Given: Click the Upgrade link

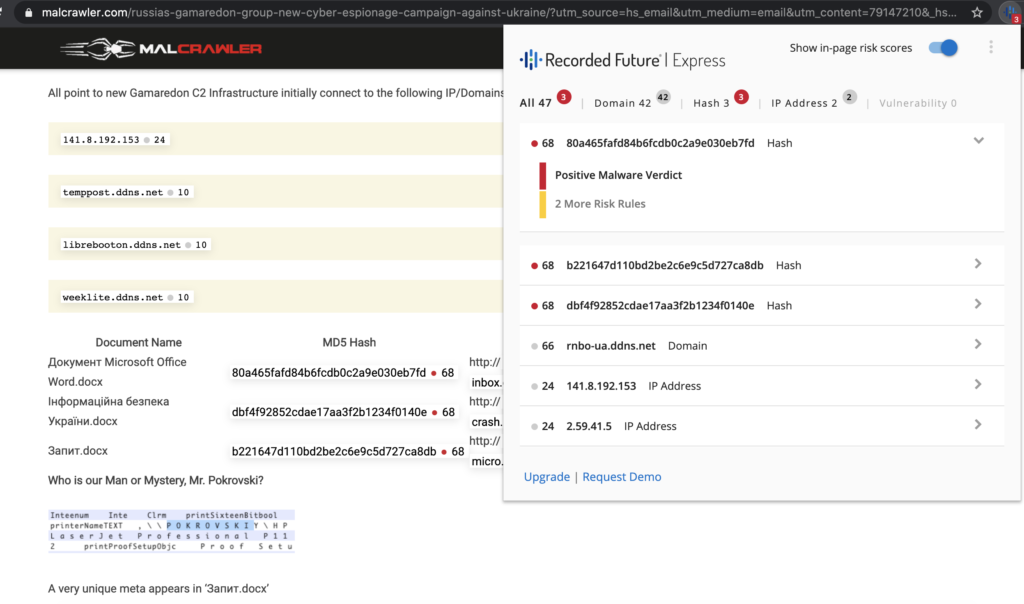Looking at the screenshot, I should (546, 477).
